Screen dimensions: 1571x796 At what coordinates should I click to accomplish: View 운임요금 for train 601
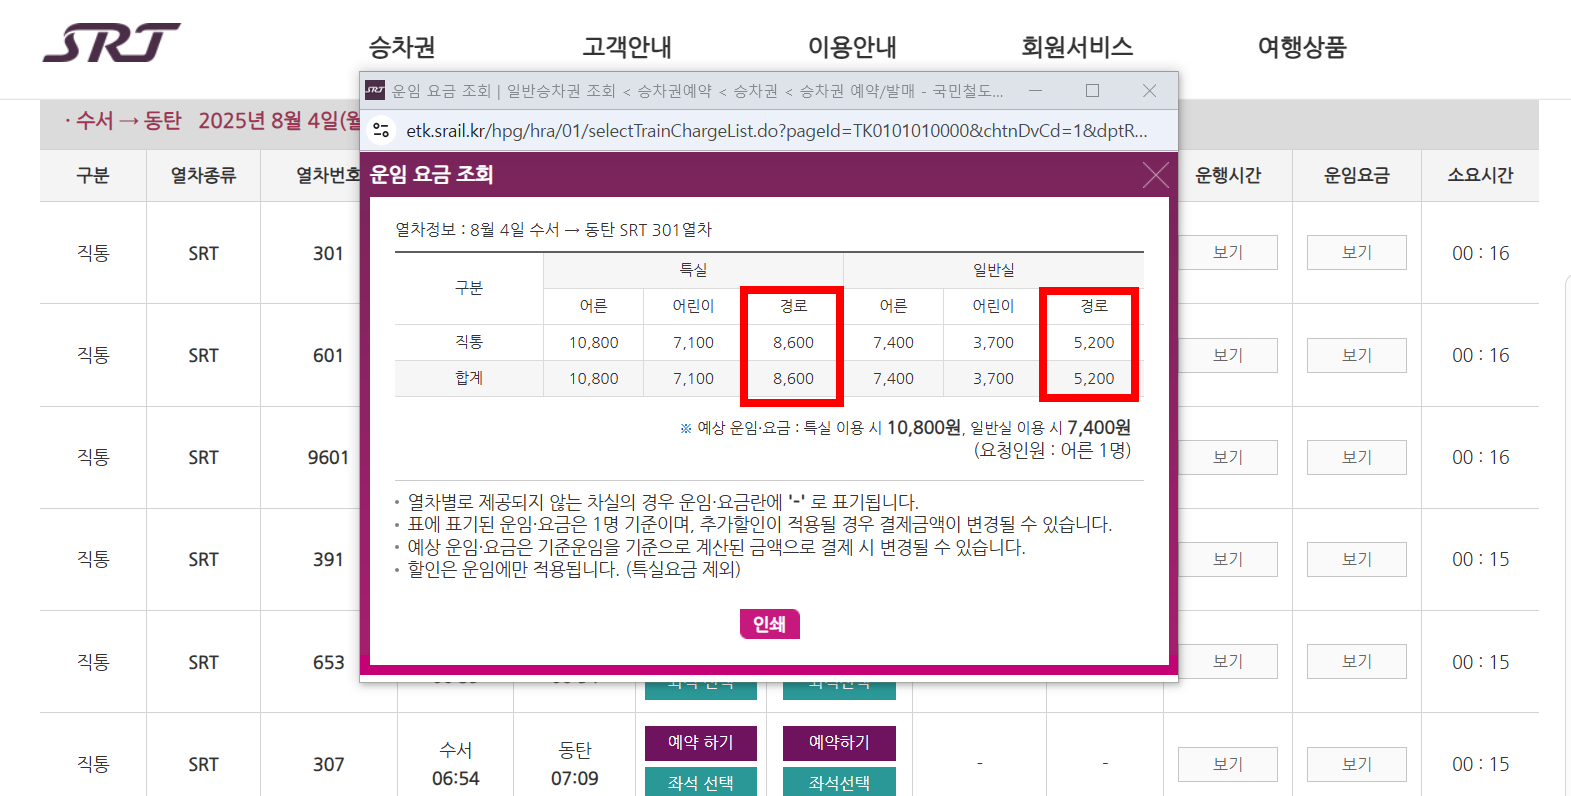(1356, 355)
